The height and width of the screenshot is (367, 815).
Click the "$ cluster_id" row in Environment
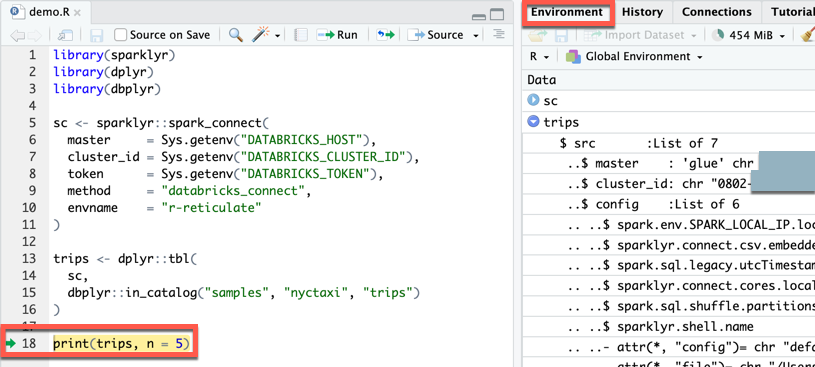668,184
